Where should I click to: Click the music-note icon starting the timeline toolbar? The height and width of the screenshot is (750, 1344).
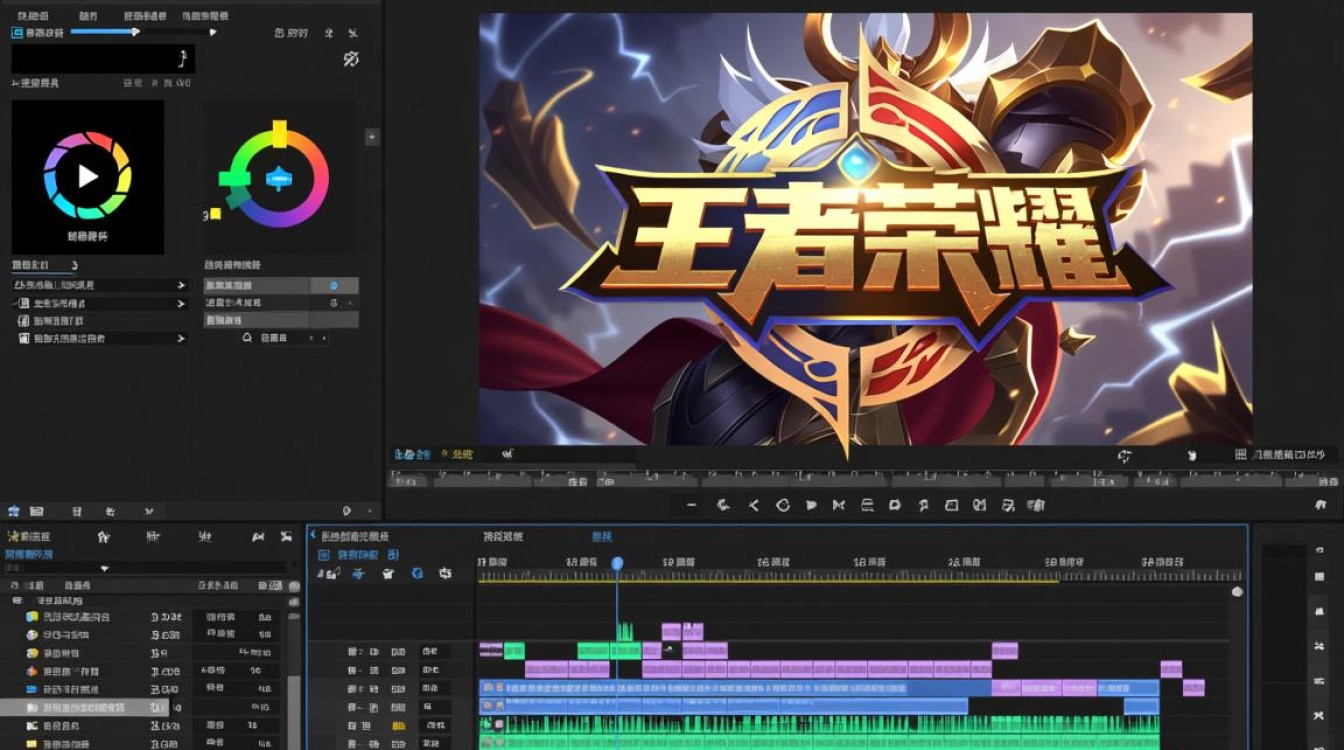tap(328, 573)
